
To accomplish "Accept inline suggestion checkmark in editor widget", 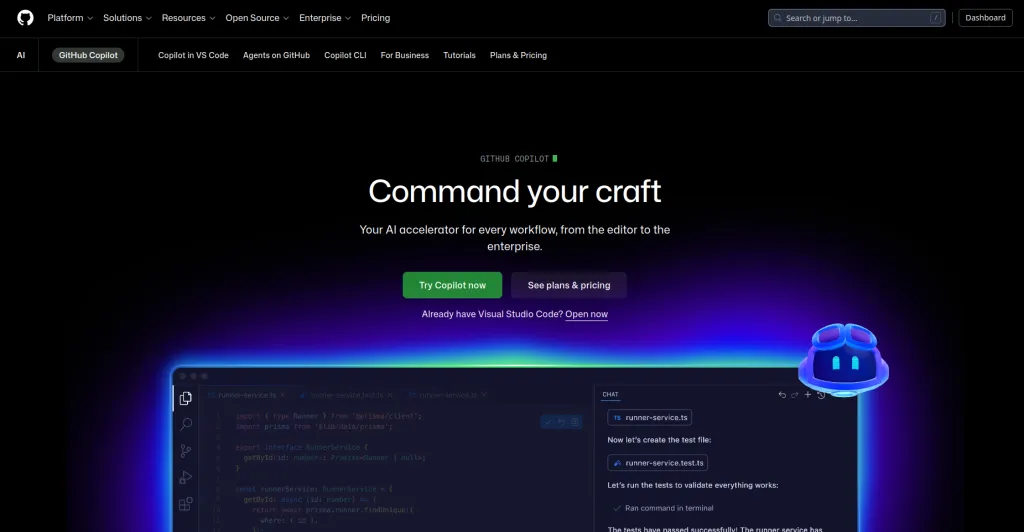I will [548, 422].
